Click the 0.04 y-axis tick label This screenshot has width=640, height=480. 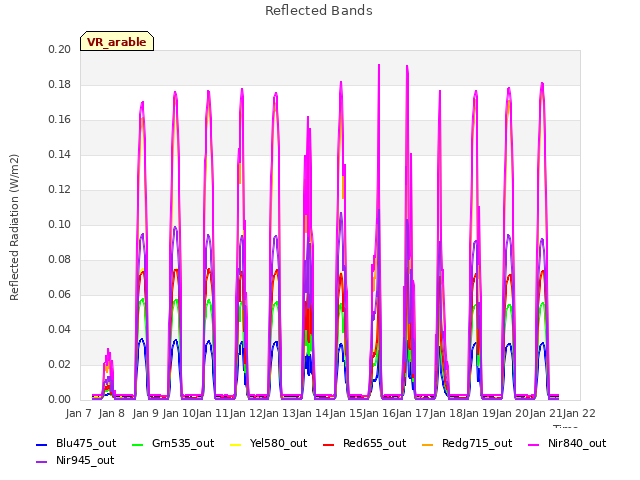point(60,329)
